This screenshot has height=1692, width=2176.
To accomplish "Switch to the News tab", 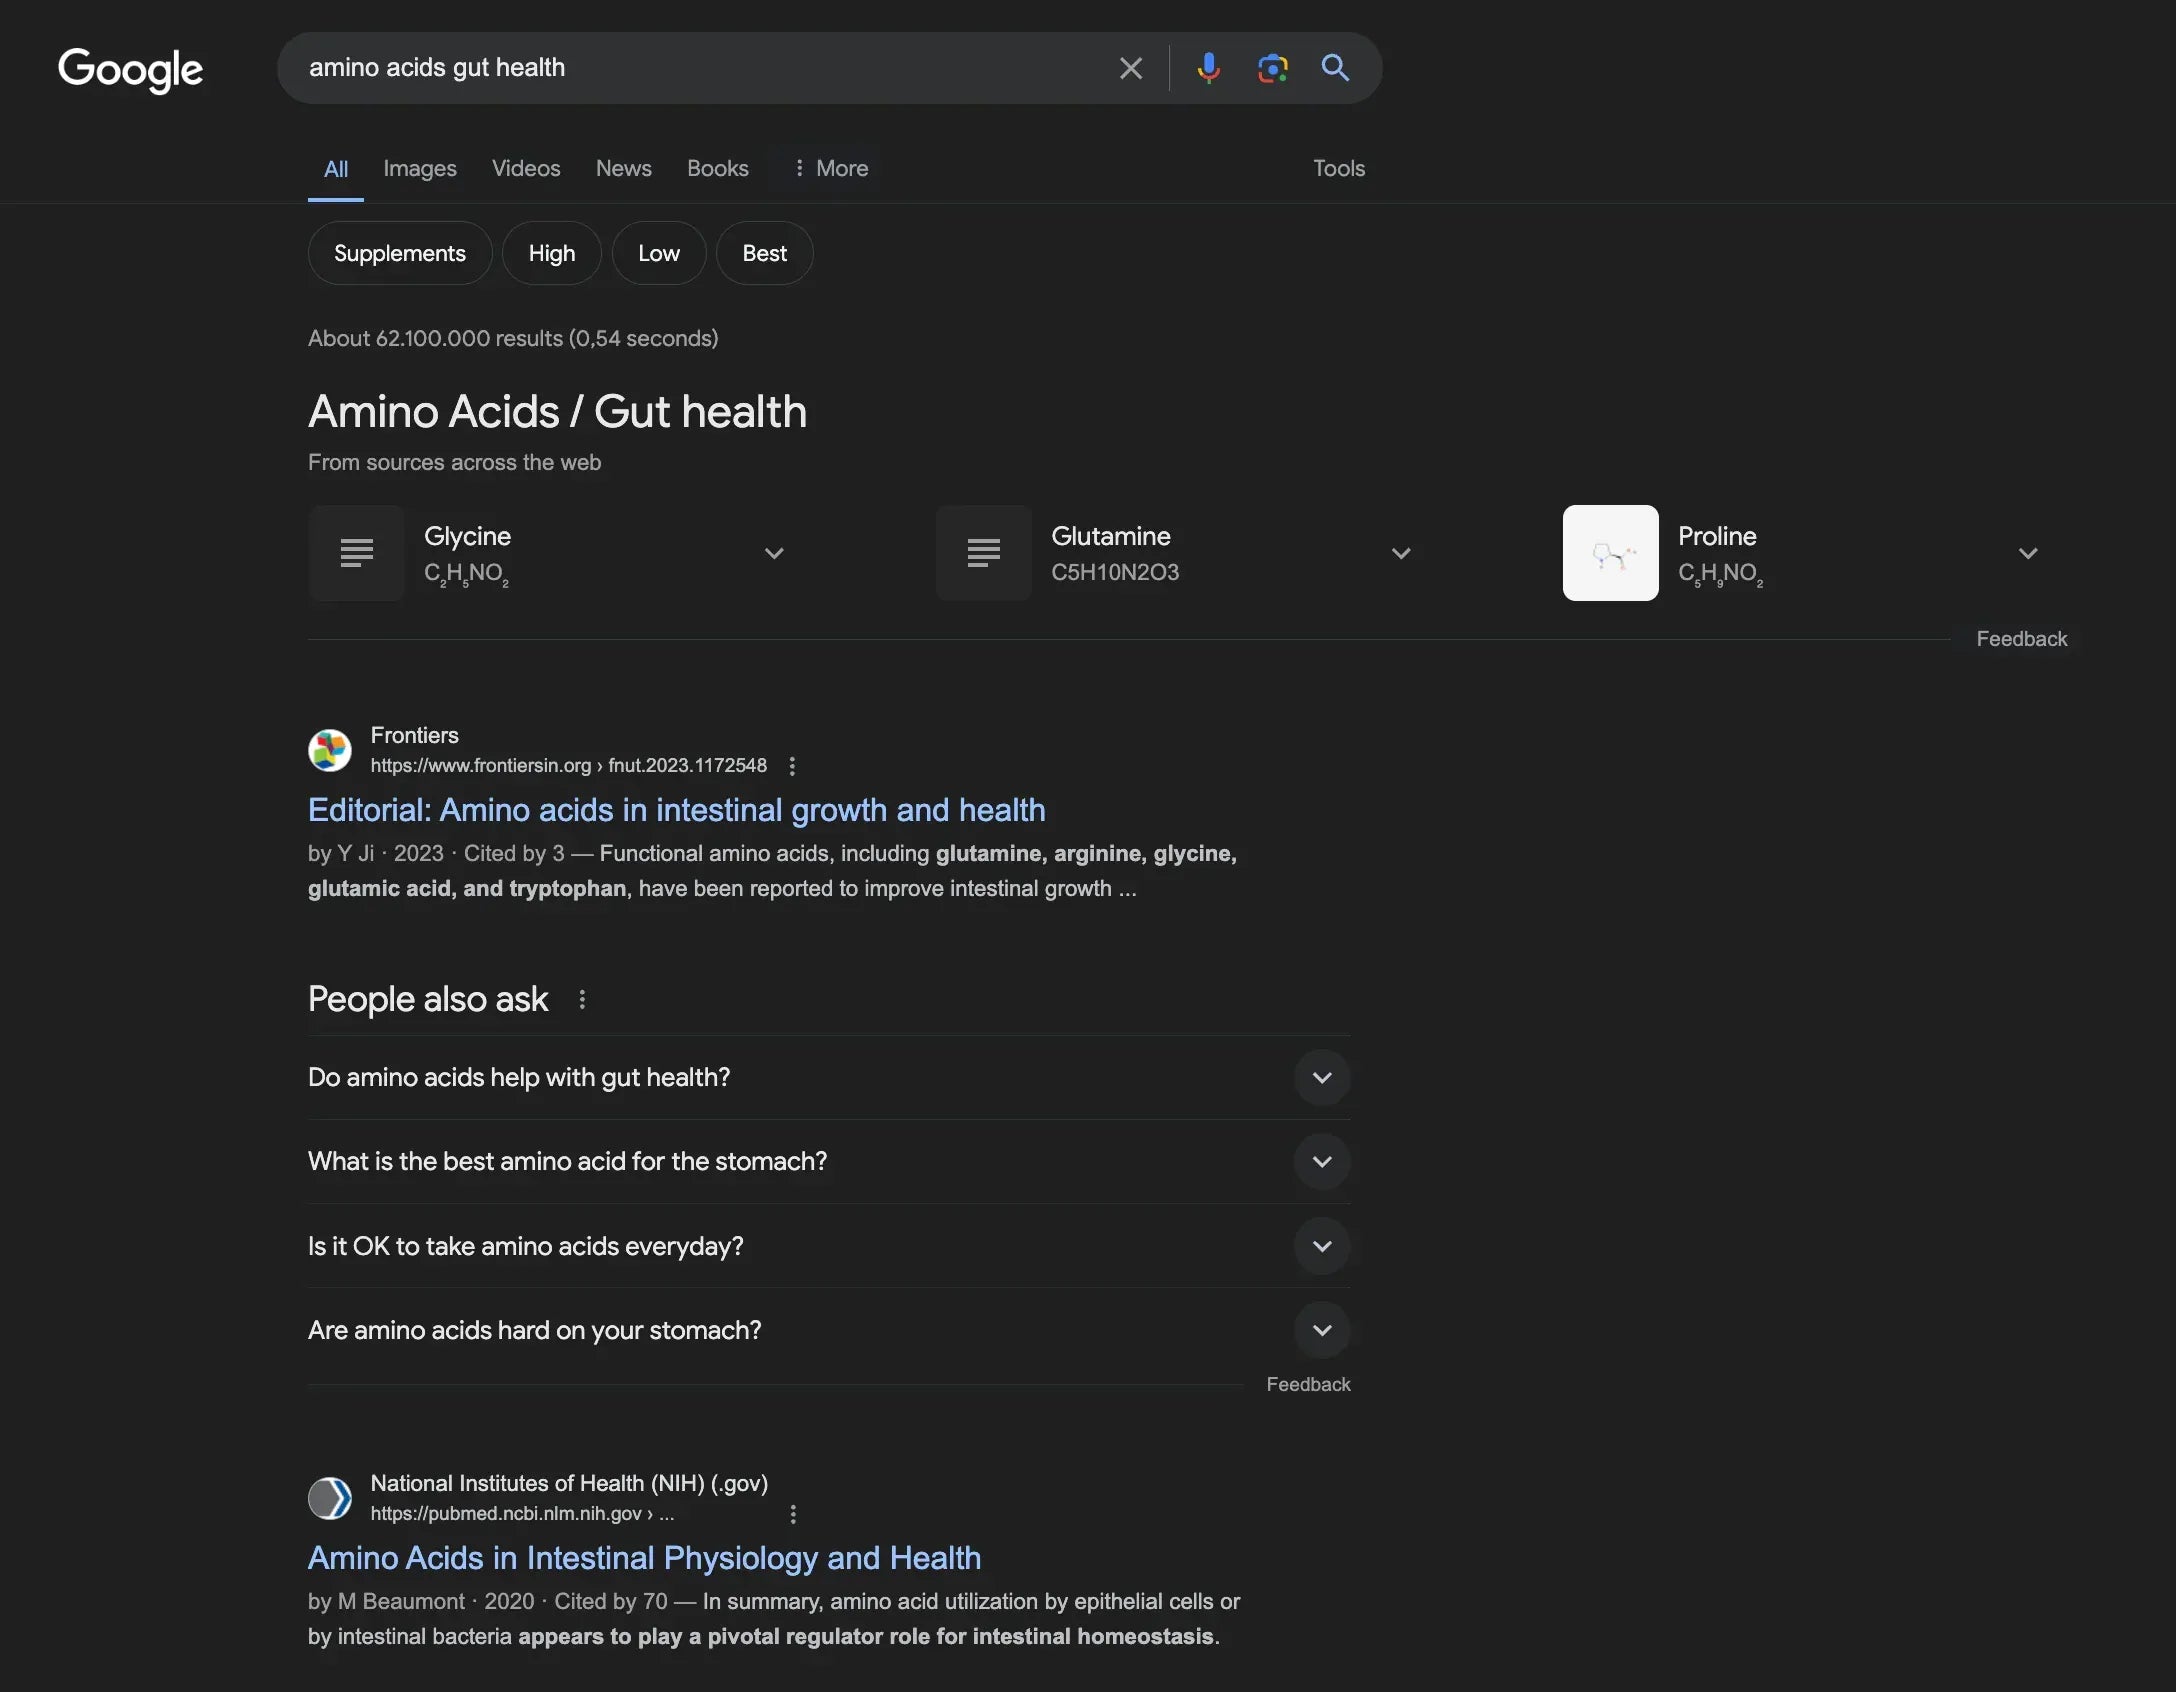I will [623, 168].
